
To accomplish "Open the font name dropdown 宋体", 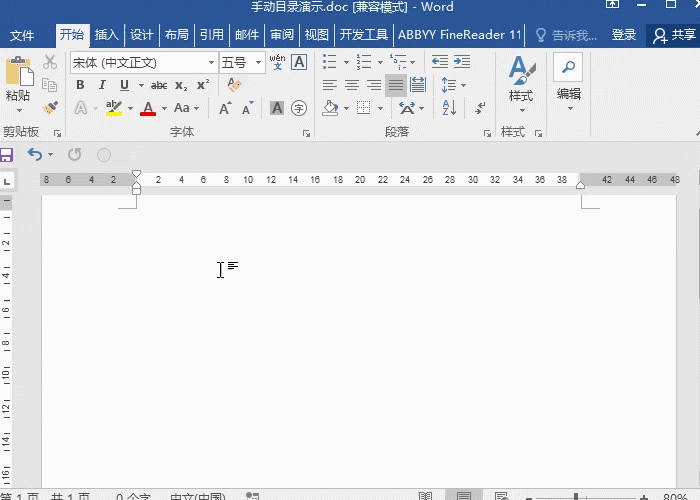I will (211, 62).
